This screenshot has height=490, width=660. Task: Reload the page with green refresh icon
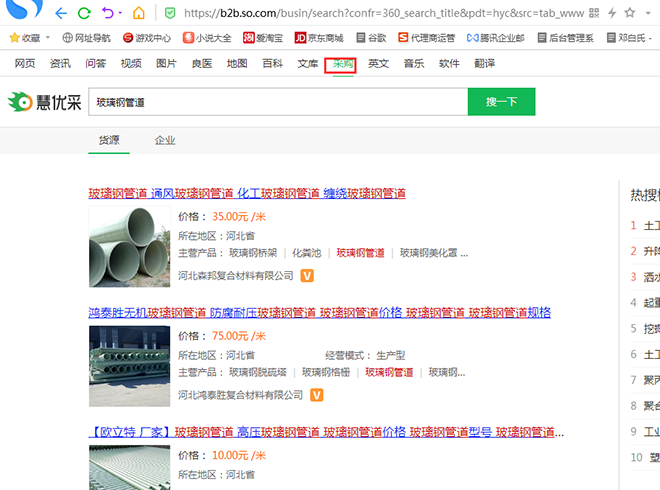coord(84,13)
